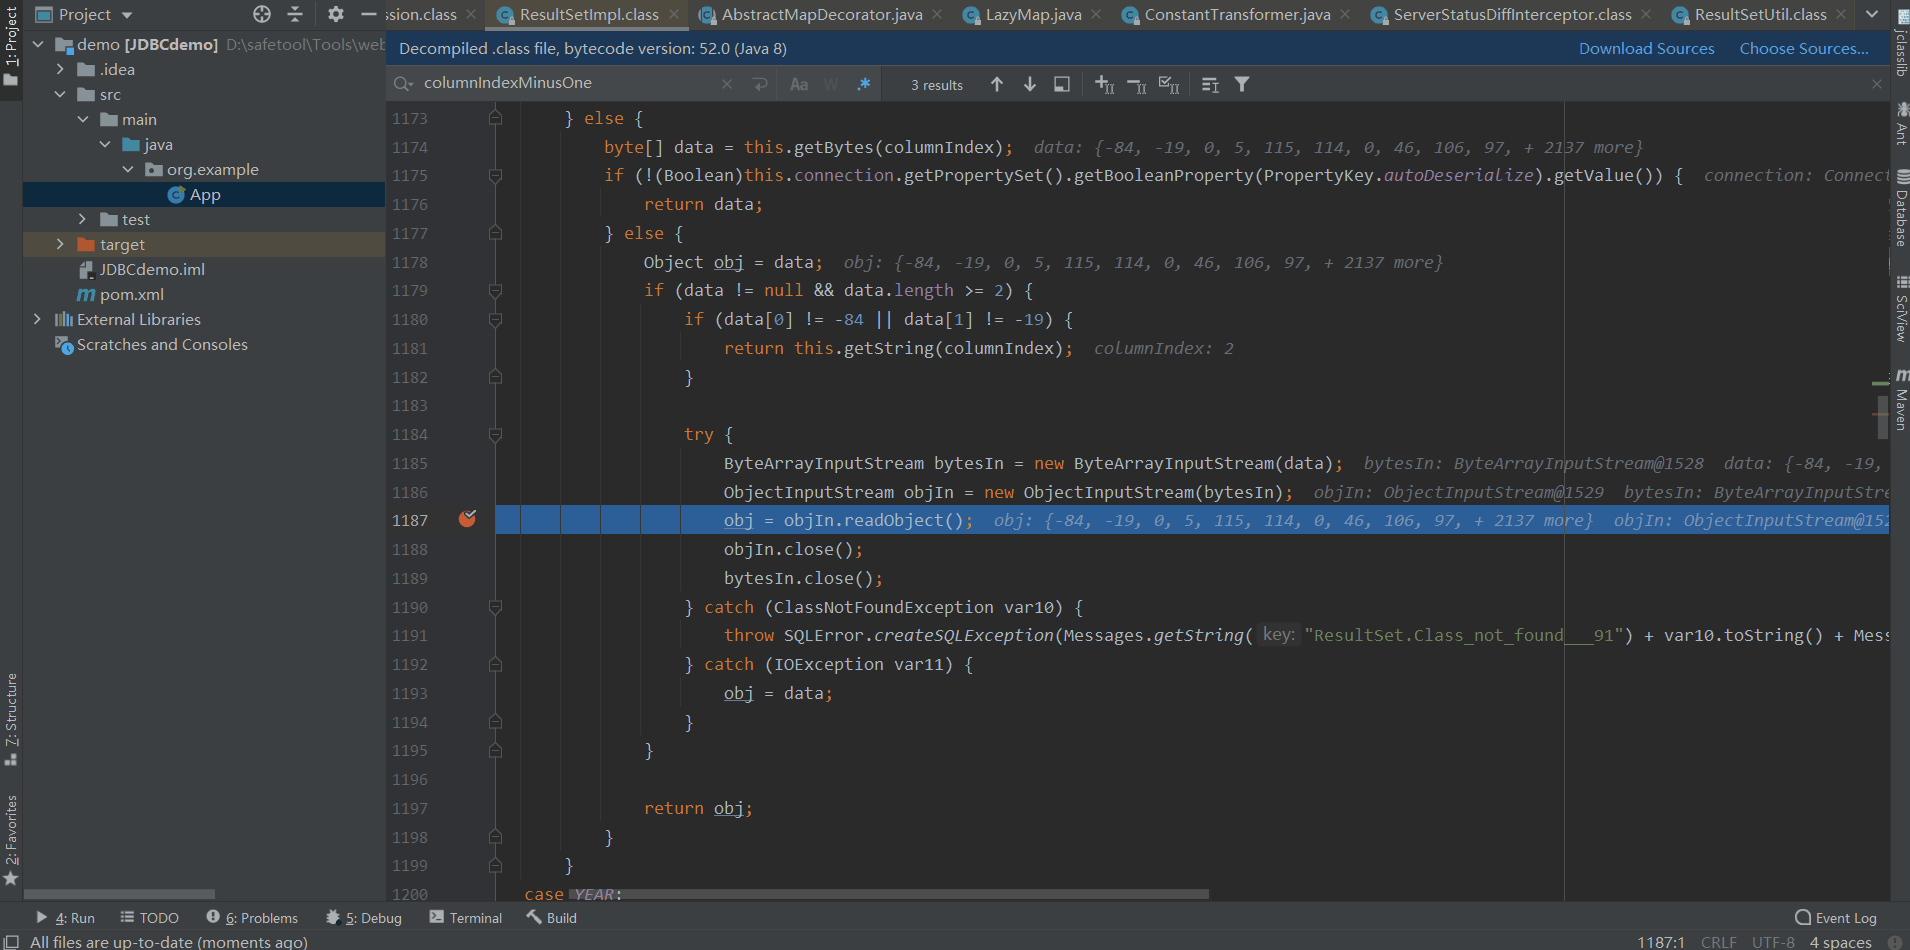Click the Choose Sources link

pos(1803,49)
